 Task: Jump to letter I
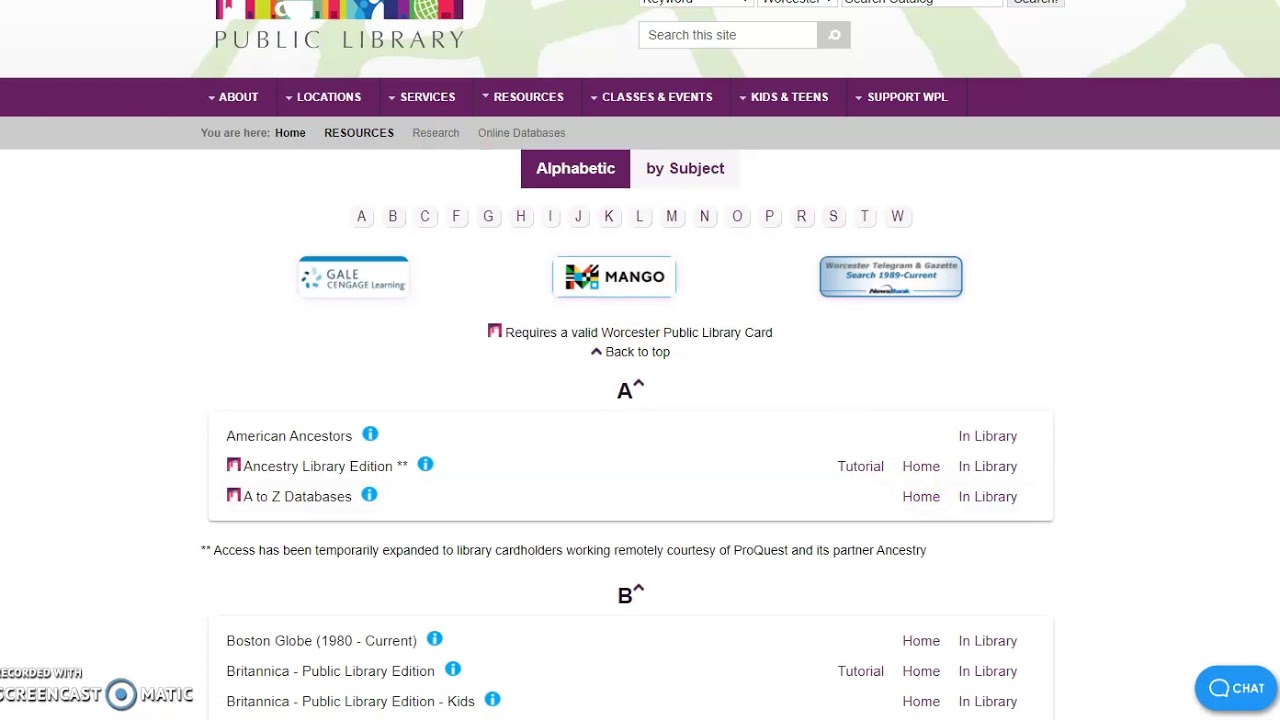[x=550, y=216]
